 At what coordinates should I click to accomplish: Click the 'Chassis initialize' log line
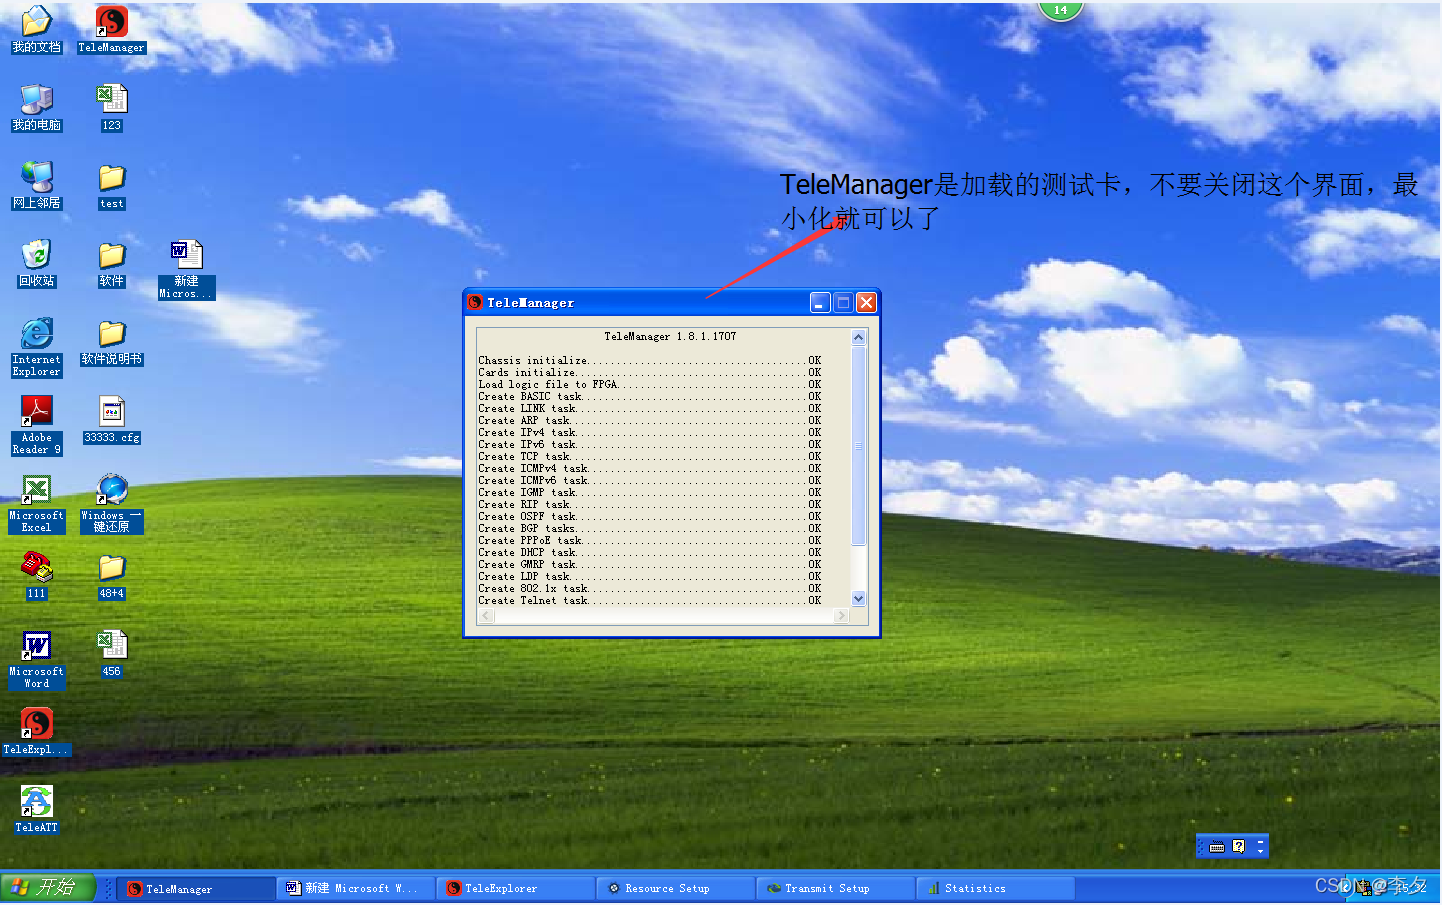click(x=650, y=361)
